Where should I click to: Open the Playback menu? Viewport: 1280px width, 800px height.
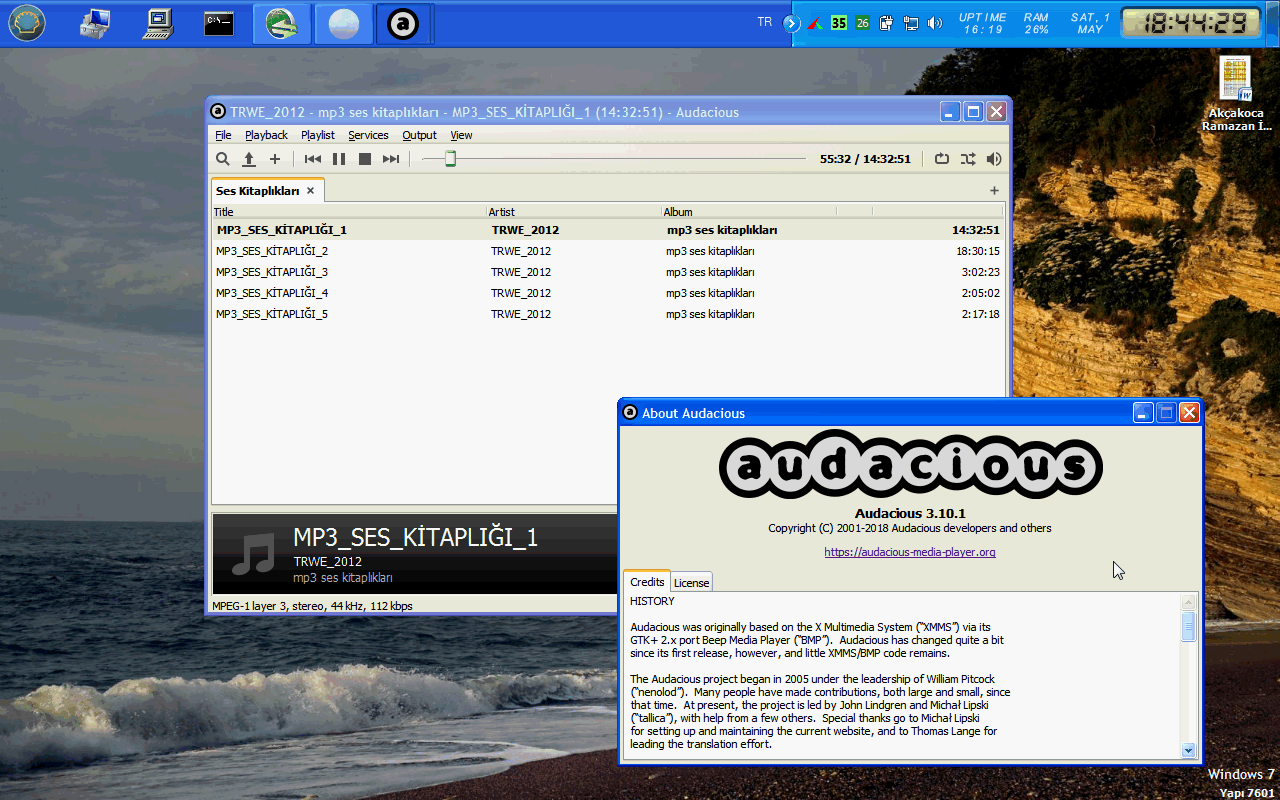point(266,135)
